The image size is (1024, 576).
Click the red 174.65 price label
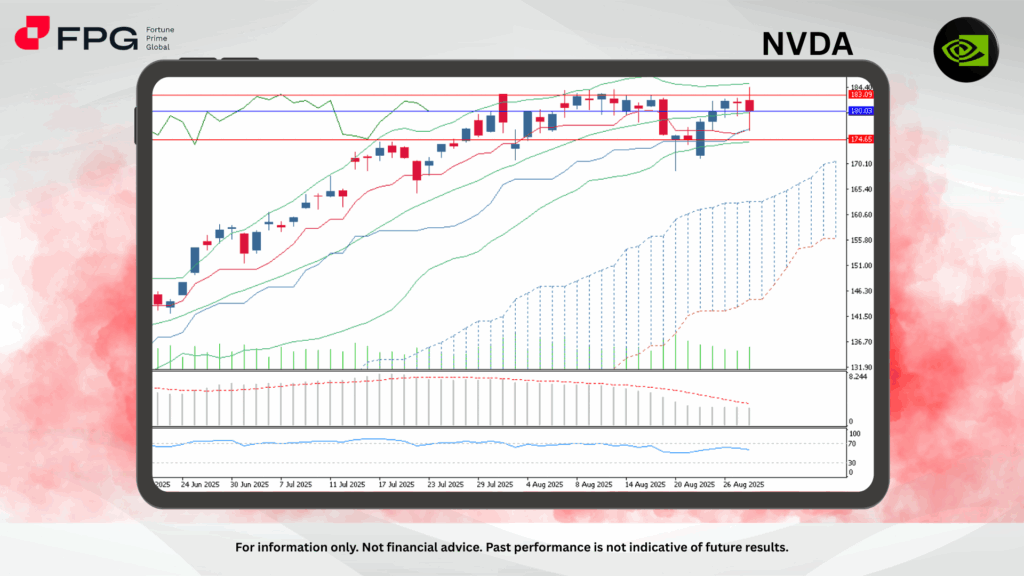860,140
